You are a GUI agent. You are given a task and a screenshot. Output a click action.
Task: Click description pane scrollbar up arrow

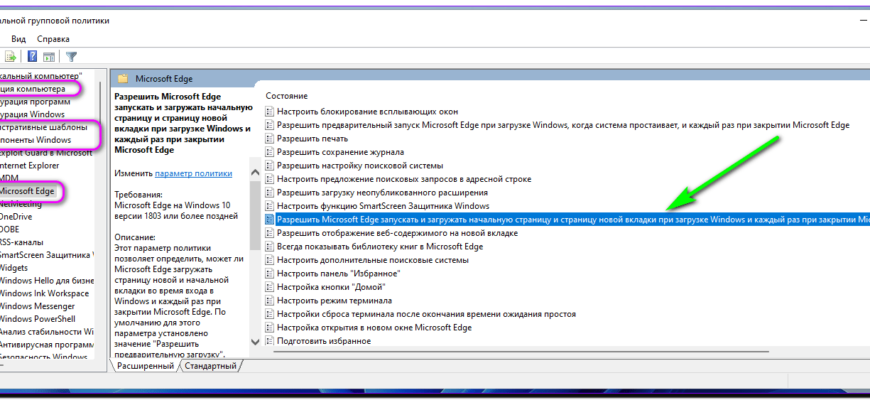[255, 173]
